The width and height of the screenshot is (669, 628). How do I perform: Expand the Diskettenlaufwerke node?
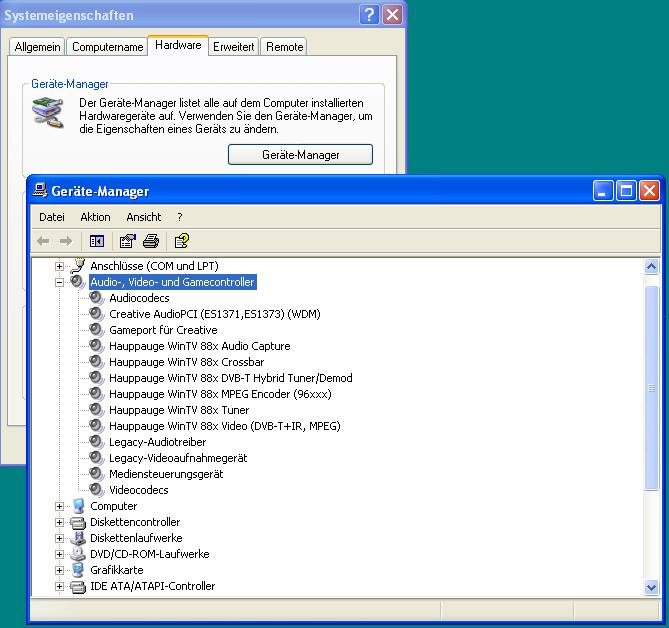pyautogui.click(x=59, y=538)
